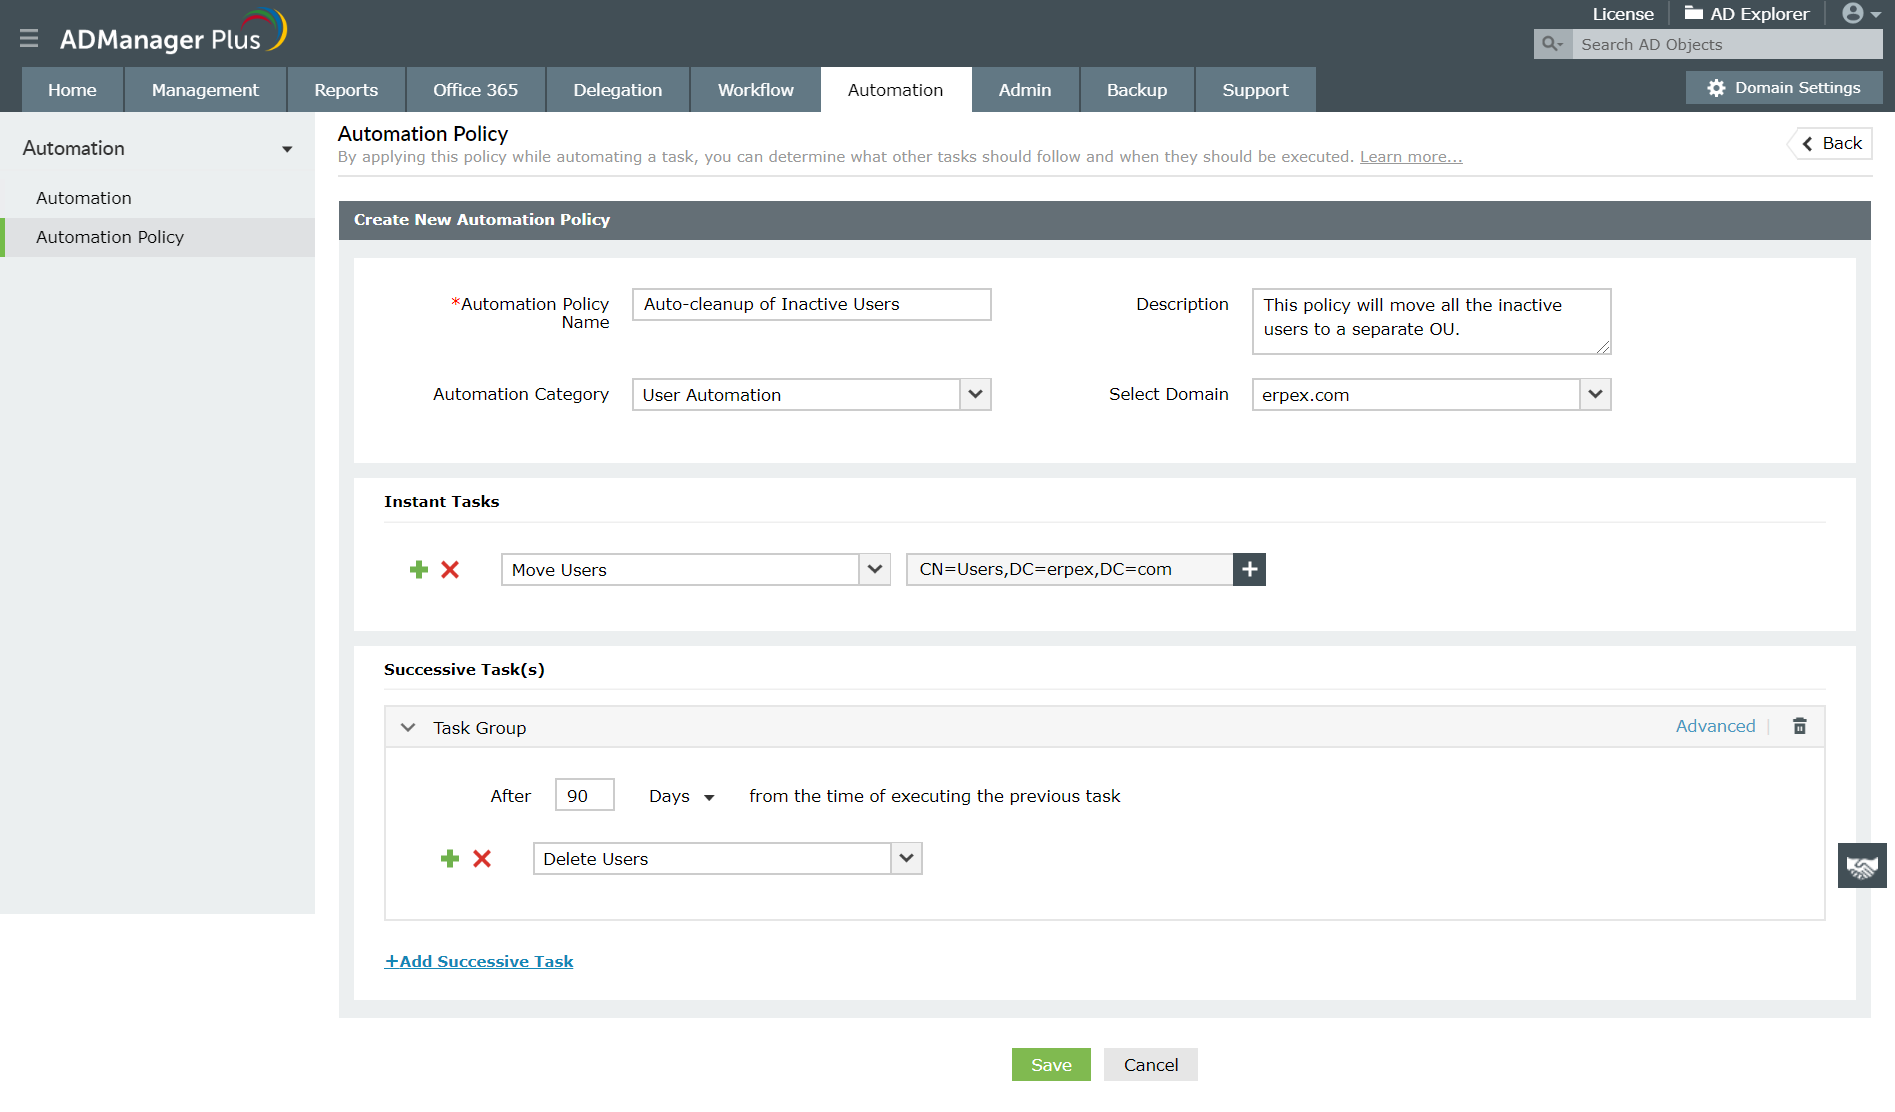Collapse the Task Group section

coord(408,728)
